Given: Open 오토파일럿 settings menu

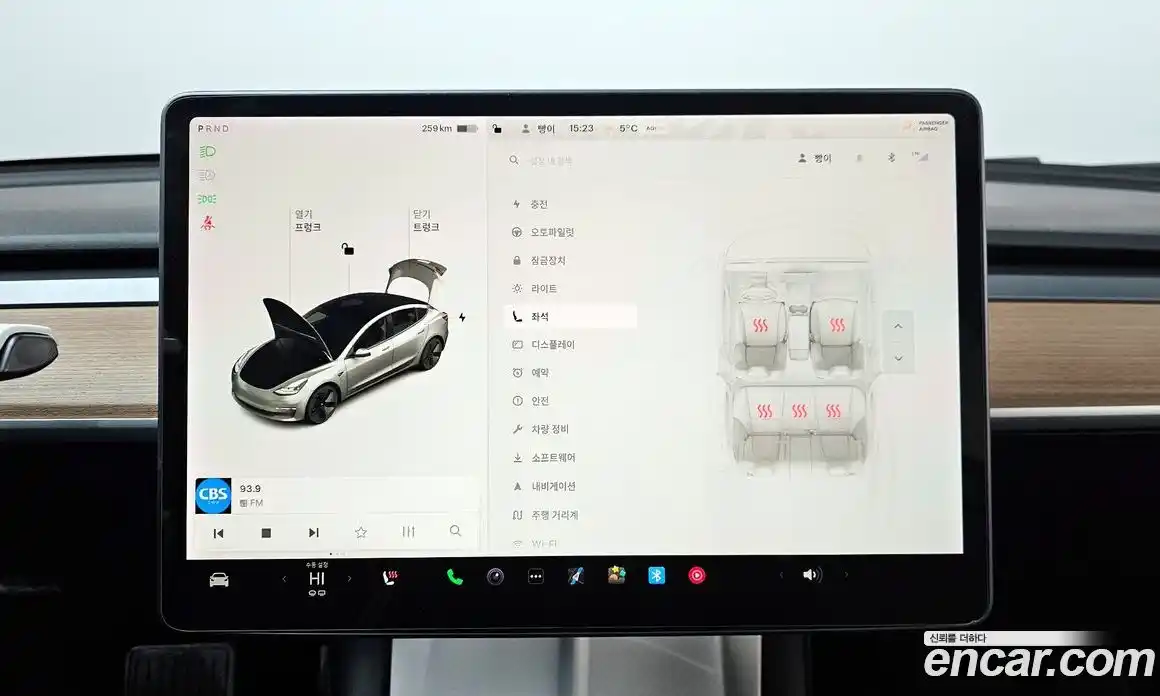Looking at the screenshot, I should [x=552, y=232].
